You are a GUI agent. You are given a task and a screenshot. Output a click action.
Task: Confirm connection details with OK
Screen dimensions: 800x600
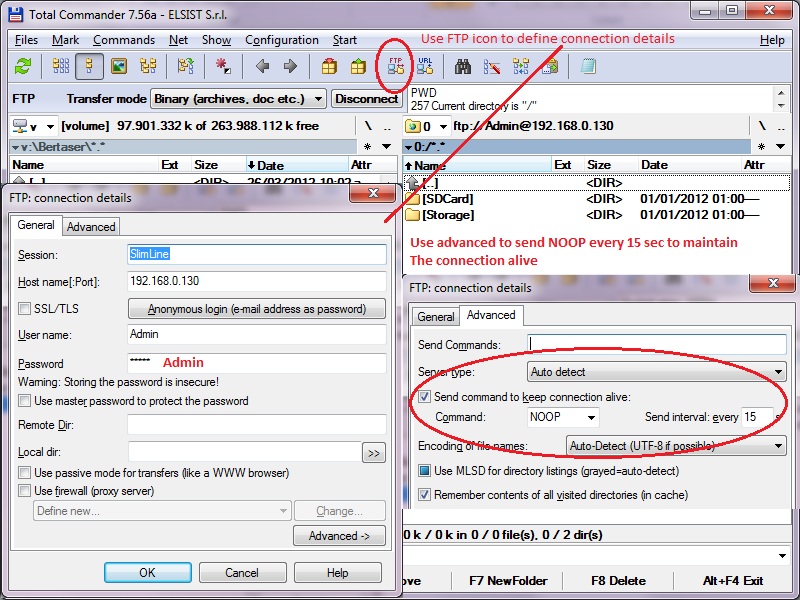tap(147, 572)
